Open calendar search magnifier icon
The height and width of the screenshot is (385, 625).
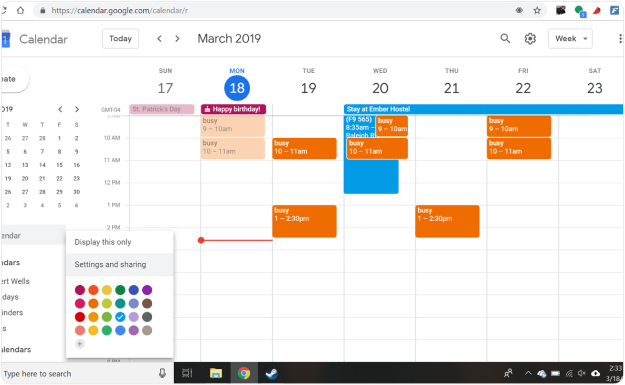pos(505,39)
